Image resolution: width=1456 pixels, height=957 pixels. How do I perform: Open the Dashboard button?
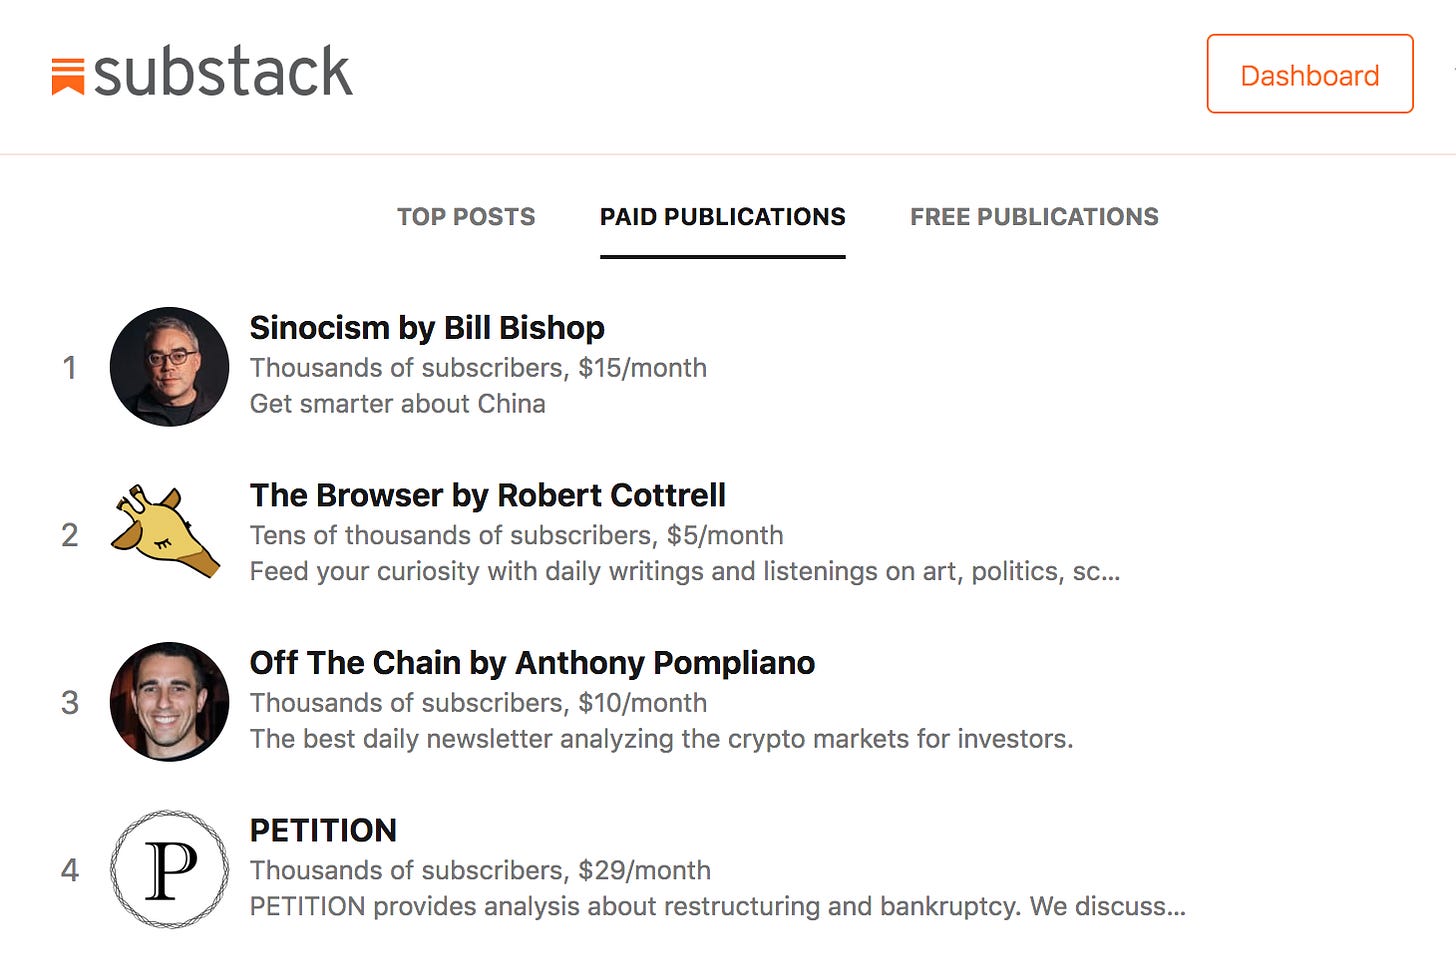[x=1309, y=75]
